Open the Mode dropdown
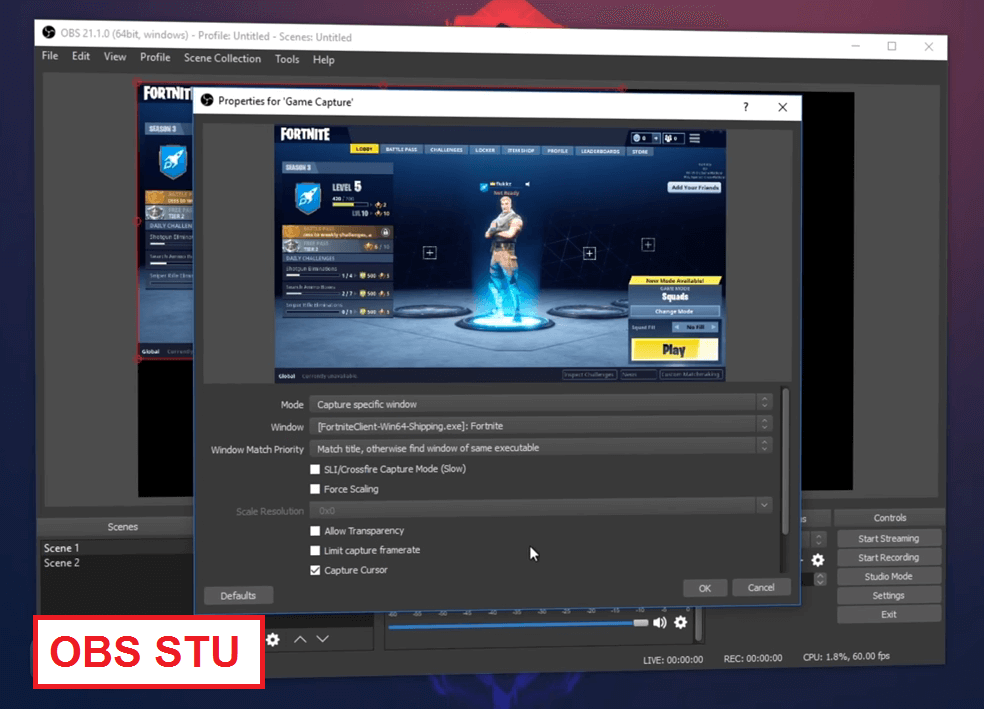This screenshot has height=709, width=984. (x=540, y=403)
